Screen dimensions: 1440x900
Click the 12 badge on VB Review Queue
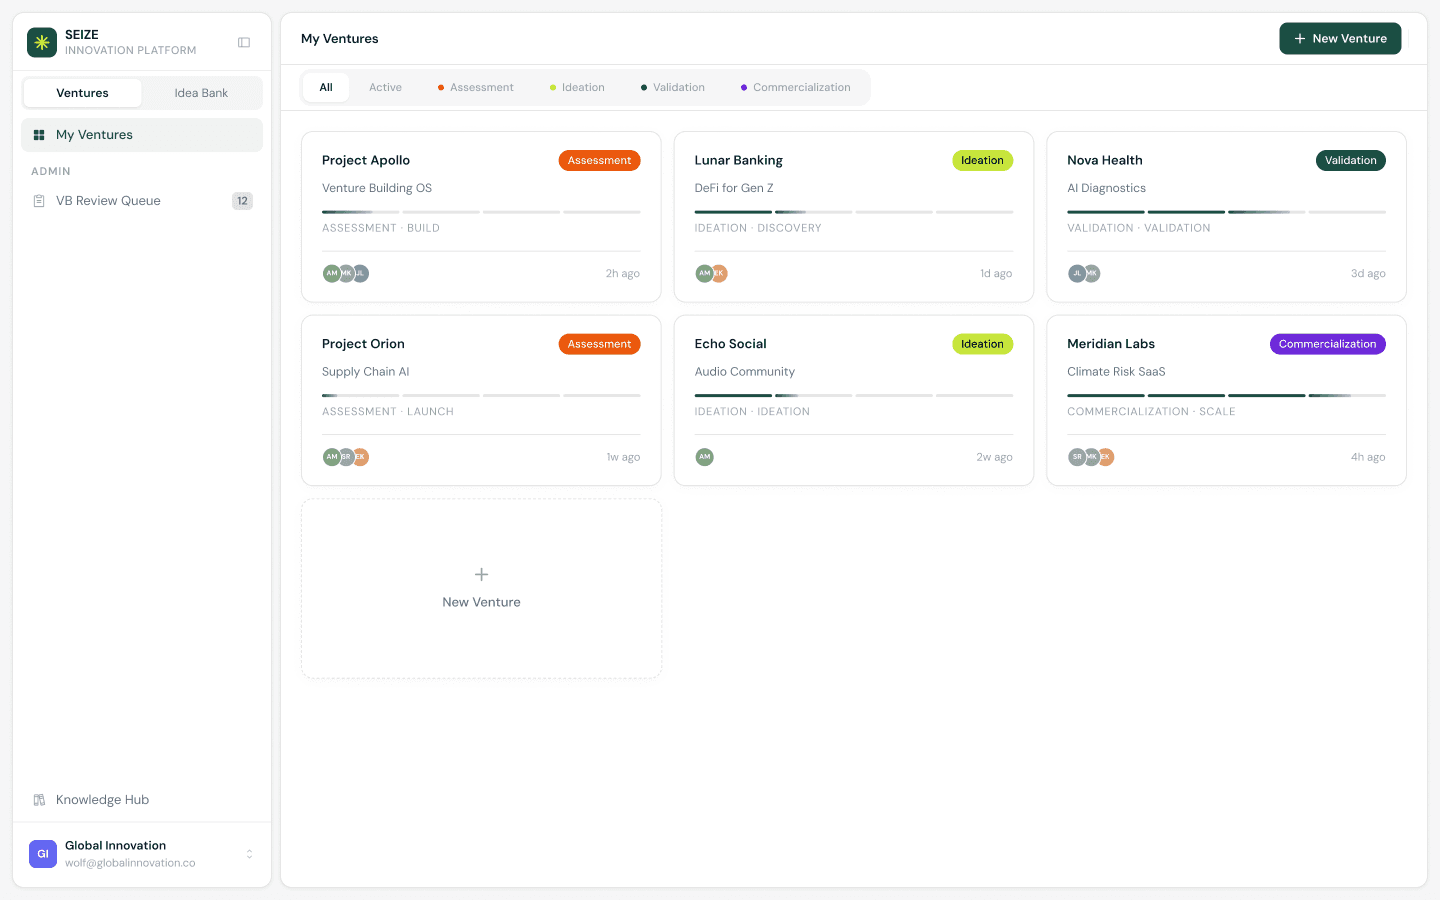tap(242, 201)
